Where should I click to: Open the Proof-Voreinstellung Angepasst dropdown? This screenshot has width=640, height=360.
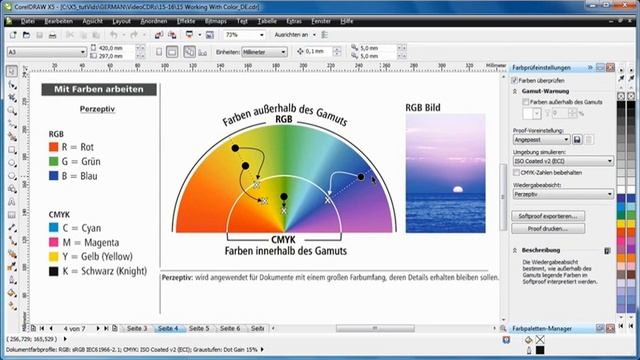566,140
